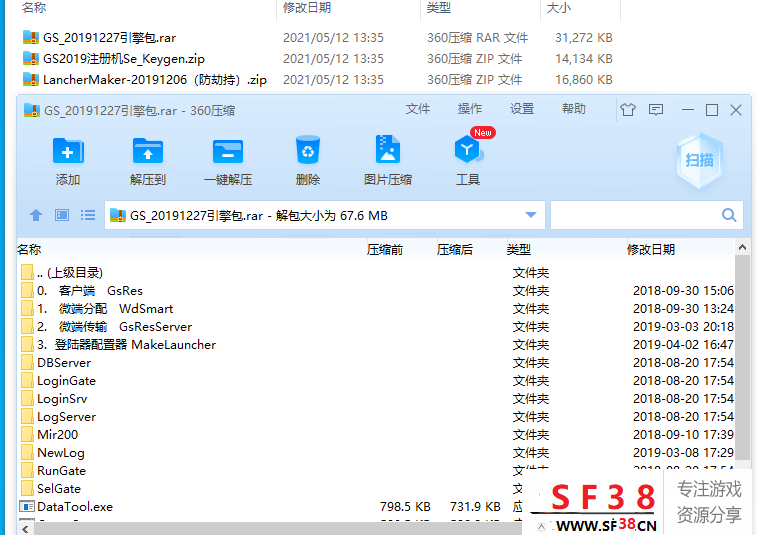
Task: Click the DBServer folder icon
Action: click(27, 363)
